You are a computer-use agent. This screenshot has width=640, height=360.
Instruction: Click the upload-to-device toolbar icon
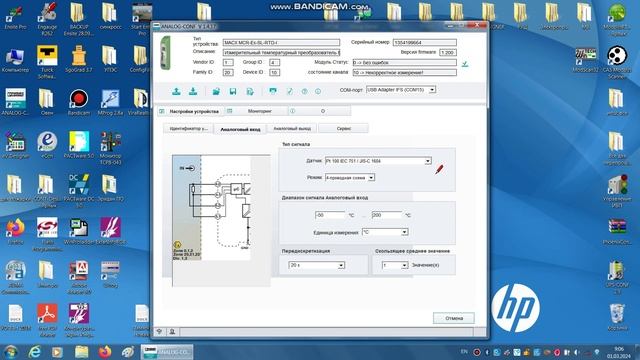176,91
